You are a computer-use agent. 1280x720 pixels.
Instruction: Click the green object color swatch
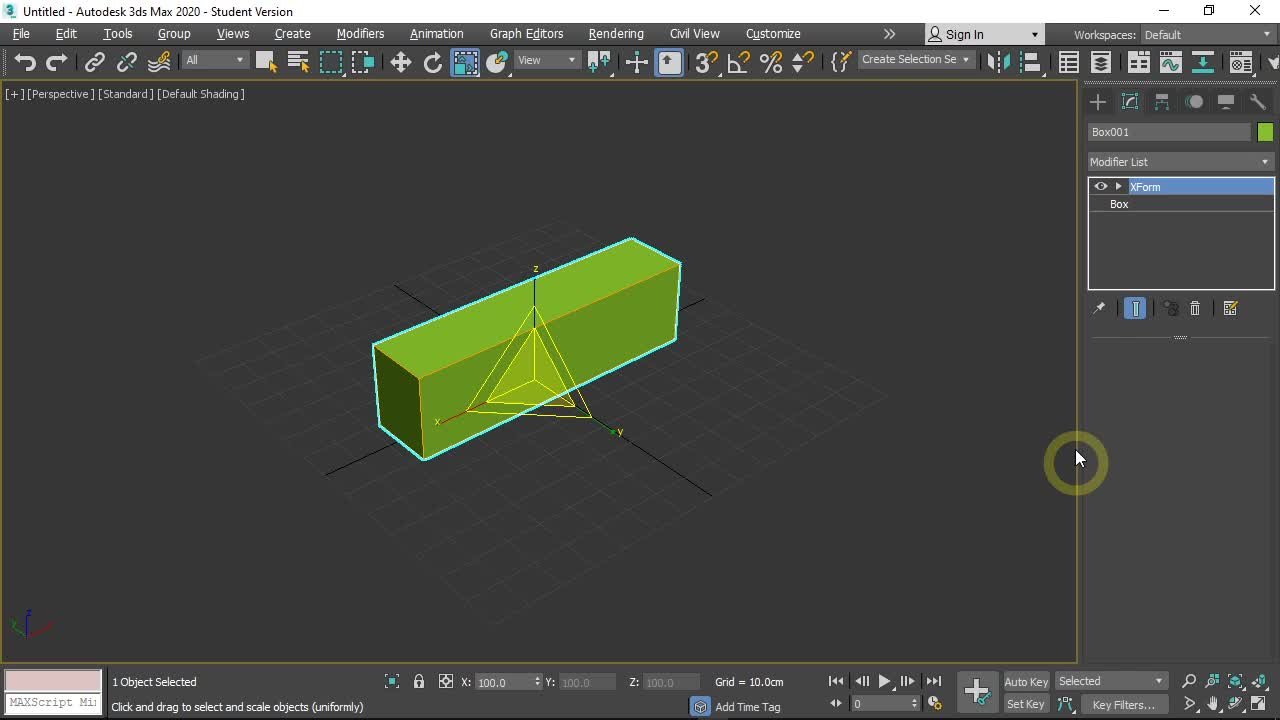[x=1265, y=132]
